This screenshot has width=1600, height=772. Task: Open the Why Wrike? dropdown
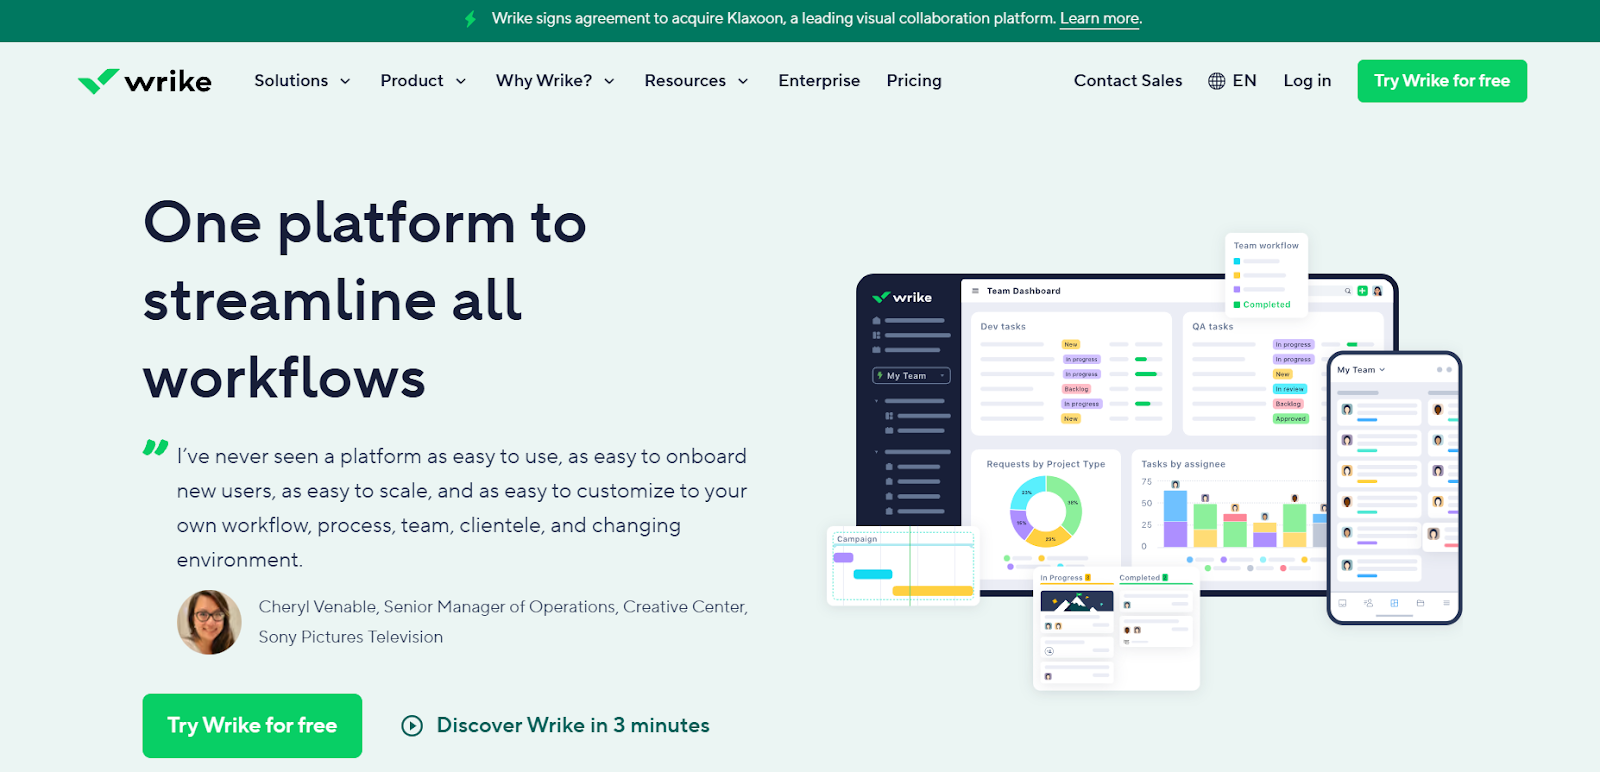coord(555,81)
